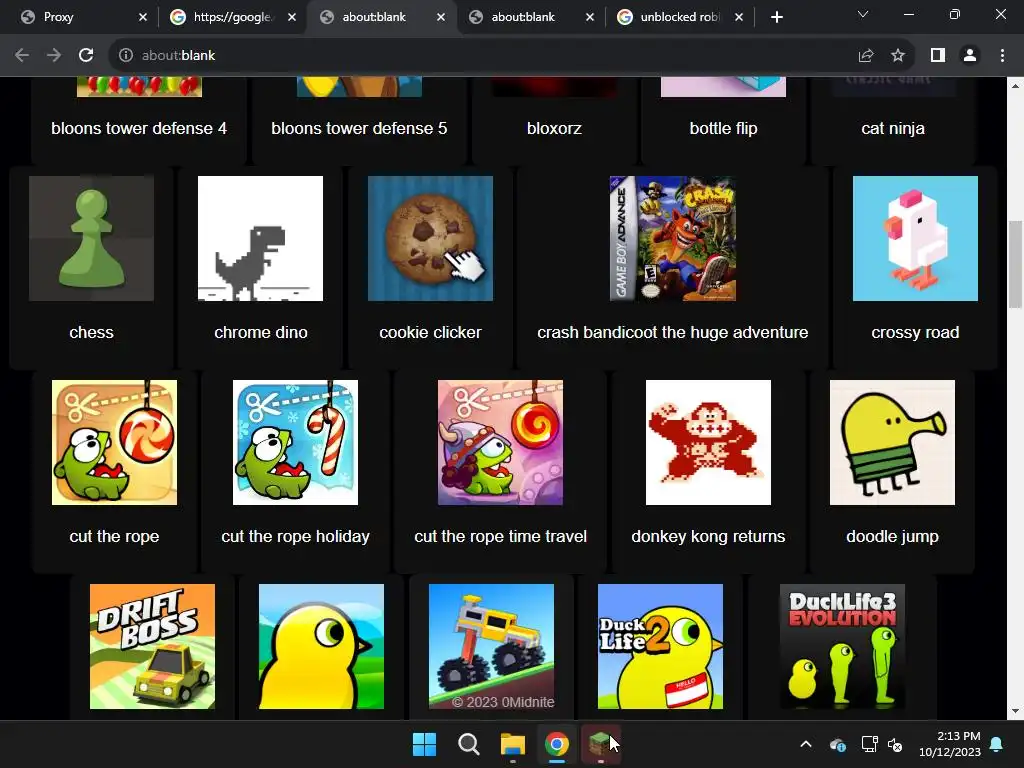Open the Windows Start menu
Screen dimensions: 1024x768
click(x=424, y=744)
